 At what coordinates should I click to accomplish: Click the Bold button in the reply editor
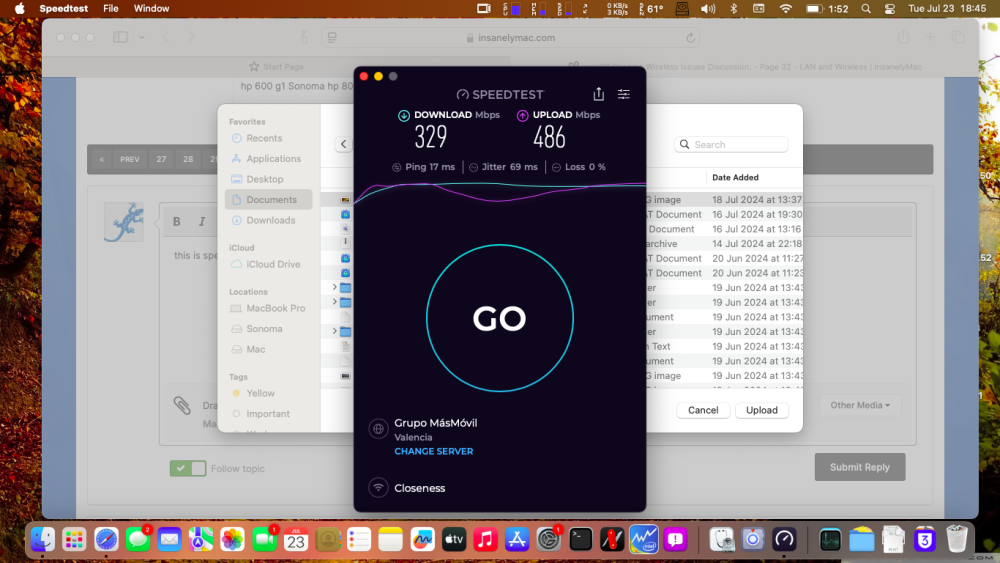tap(177, 221)
